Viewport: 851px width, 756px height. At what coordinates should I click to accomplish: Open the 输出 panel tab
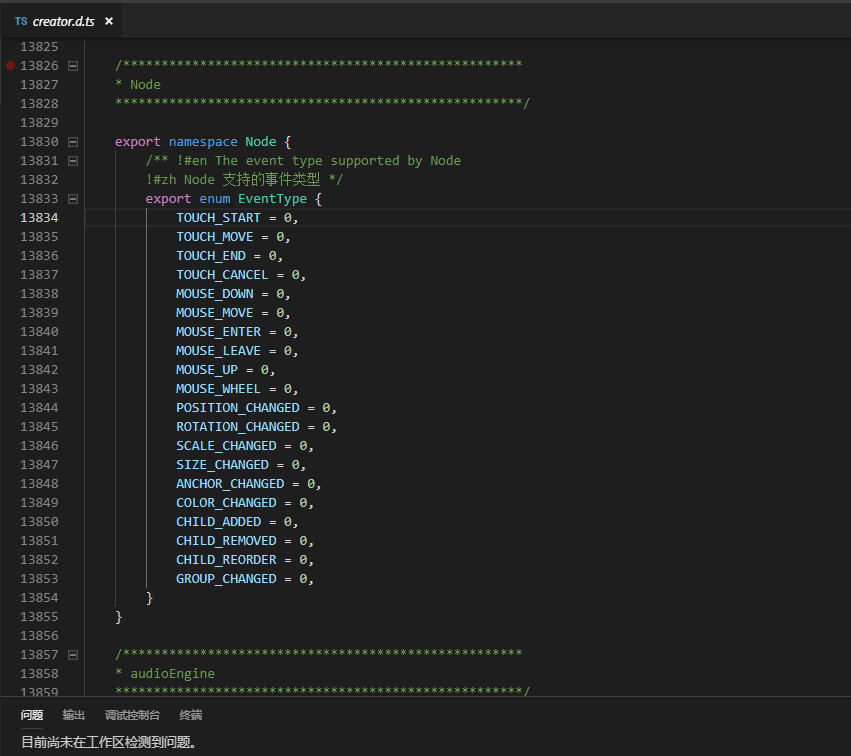point(74,715)
